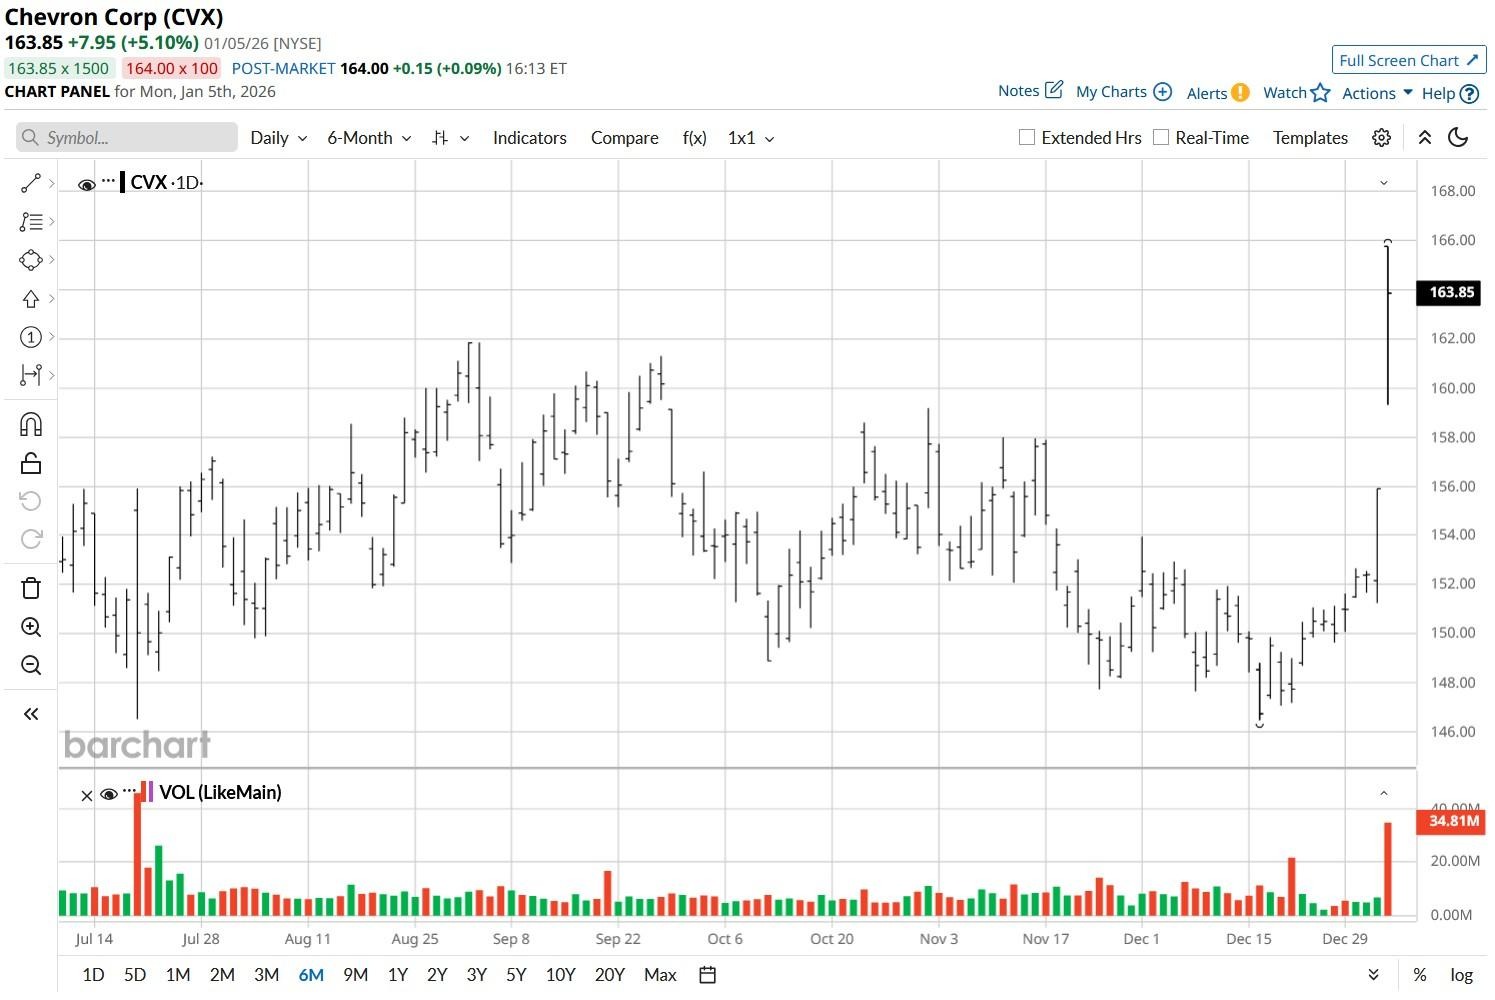The image size is (1495, 1000).
Task: Open the text and list annotation tool
Action: point(31,222)
